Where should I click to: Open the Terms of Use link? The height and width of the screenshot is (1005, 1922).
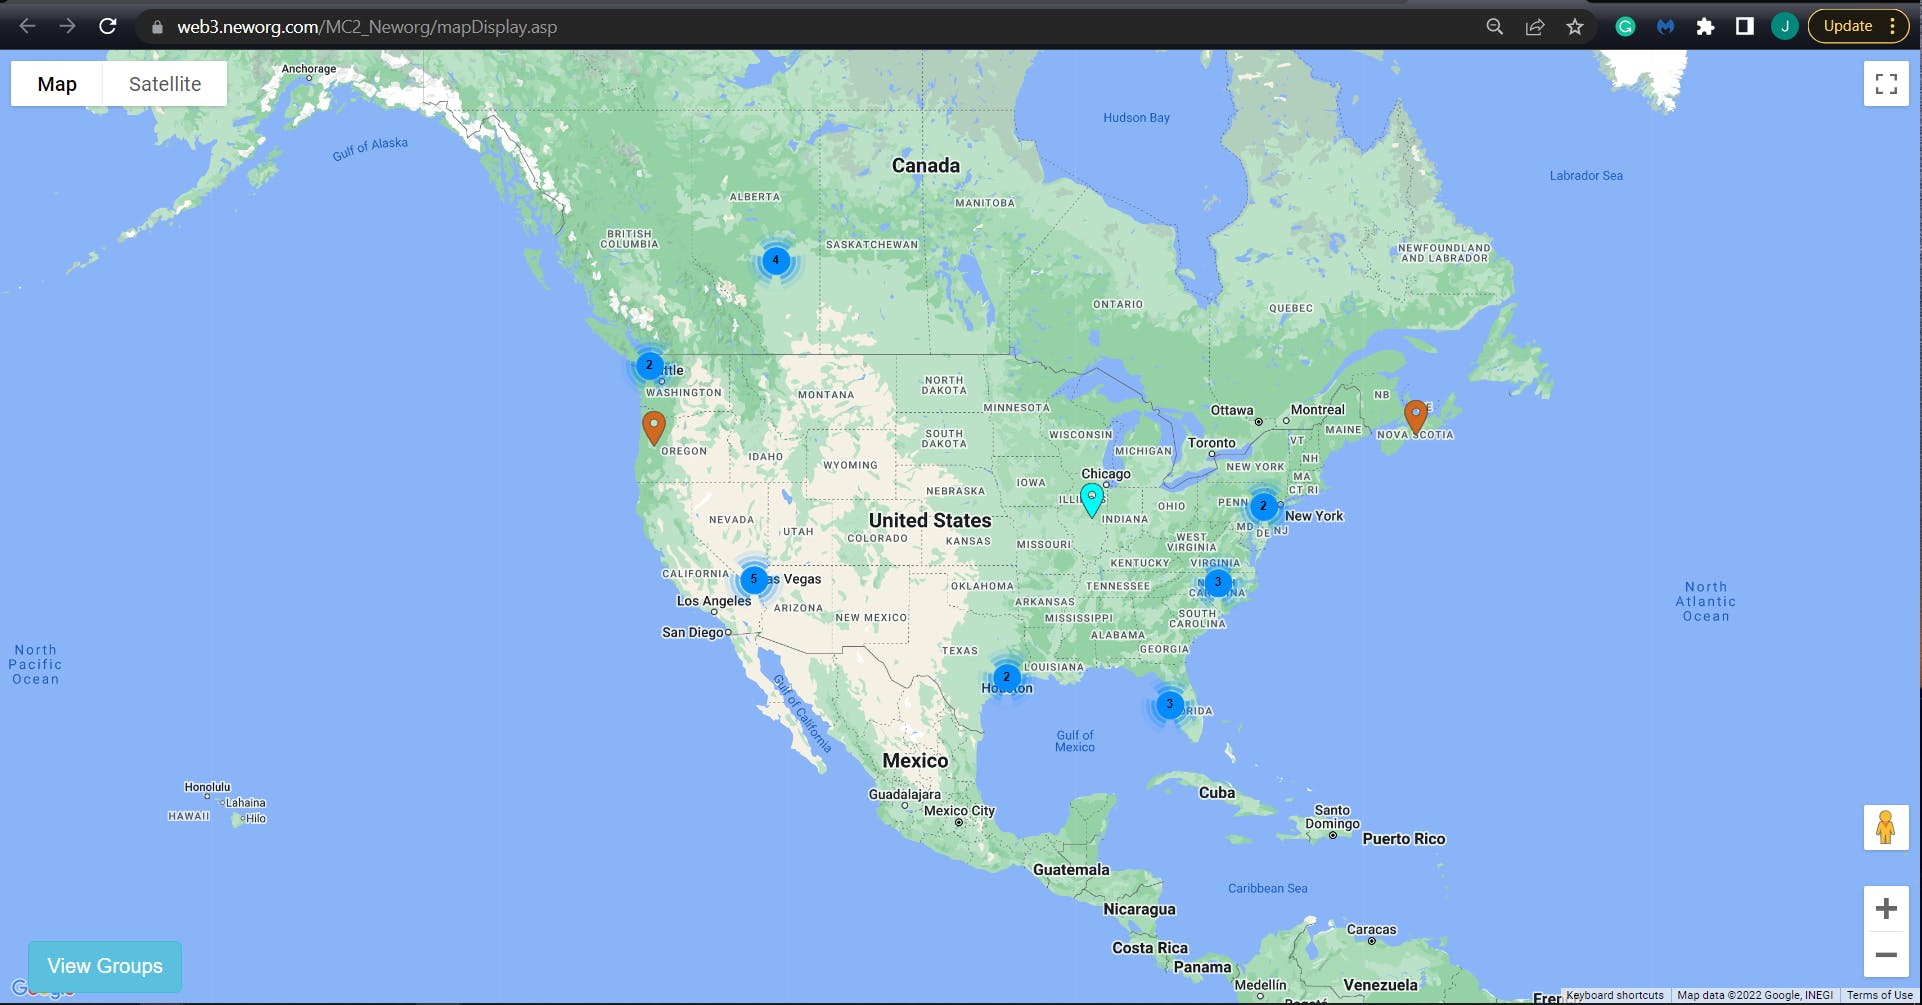(x=1879, y=995)
